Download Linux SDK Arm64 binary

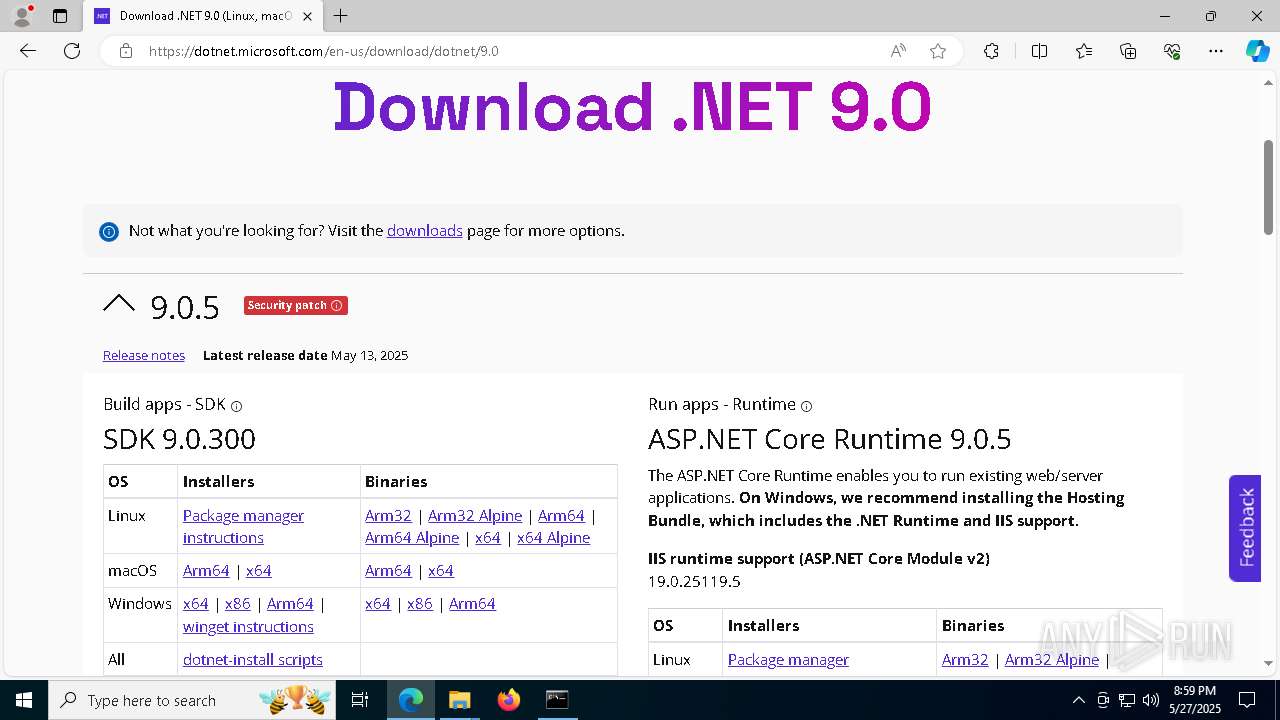[561, 516]
